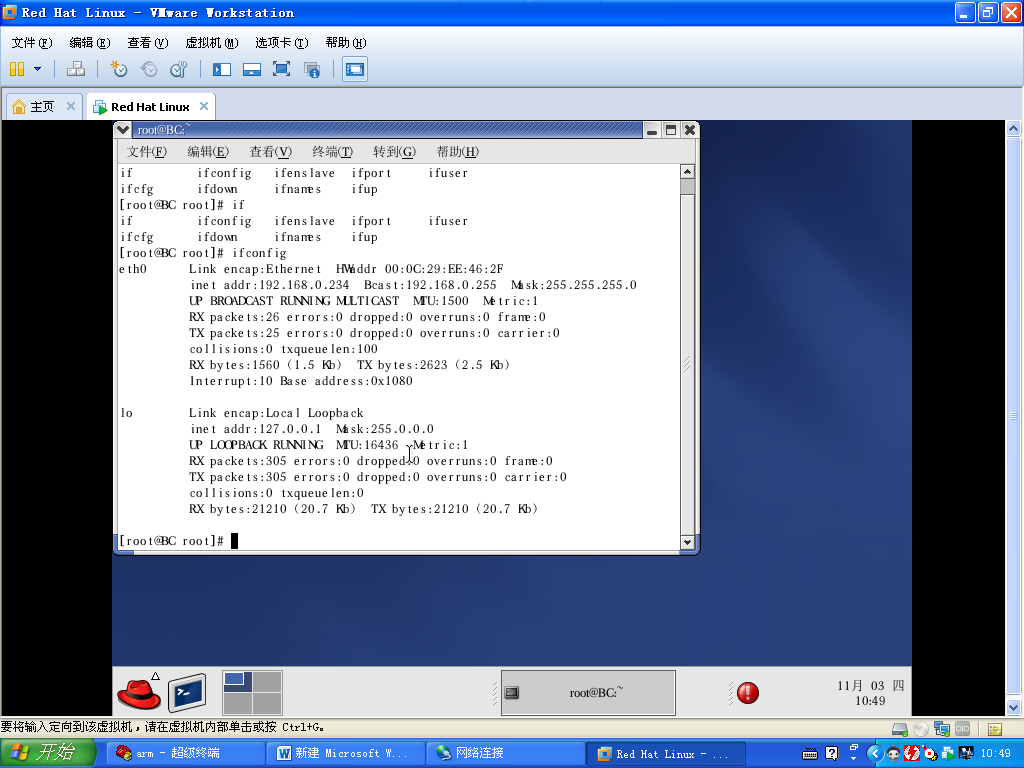Screen dimensions: 1024x768
Task: Click the terminal prompt input line
Action: click(398, 541)
